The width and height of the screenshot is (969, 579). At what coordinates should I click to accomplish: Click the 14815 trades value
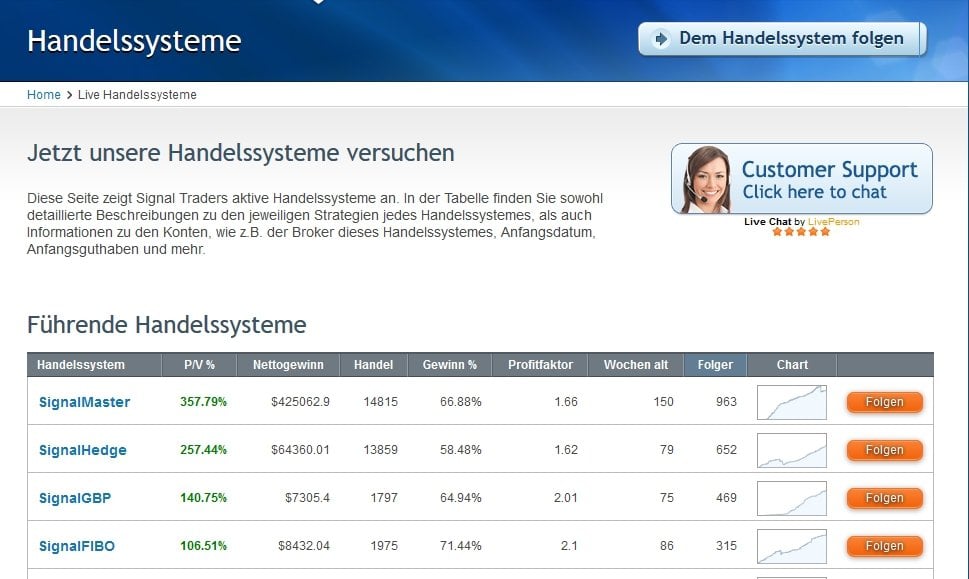[381, 402]
